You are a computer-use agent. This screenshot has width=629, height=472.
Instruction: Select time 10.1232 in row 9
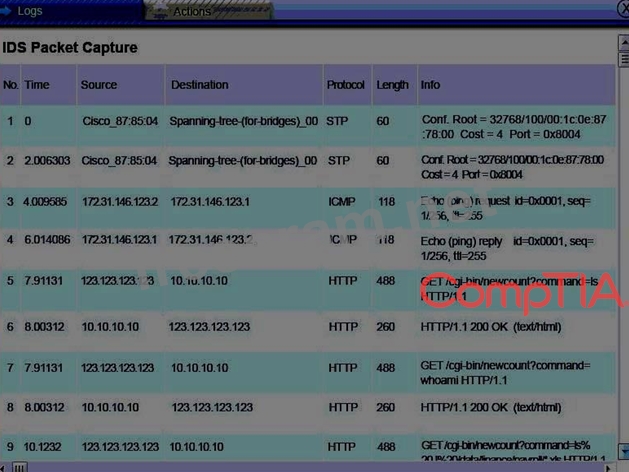[x=42, y=447]
